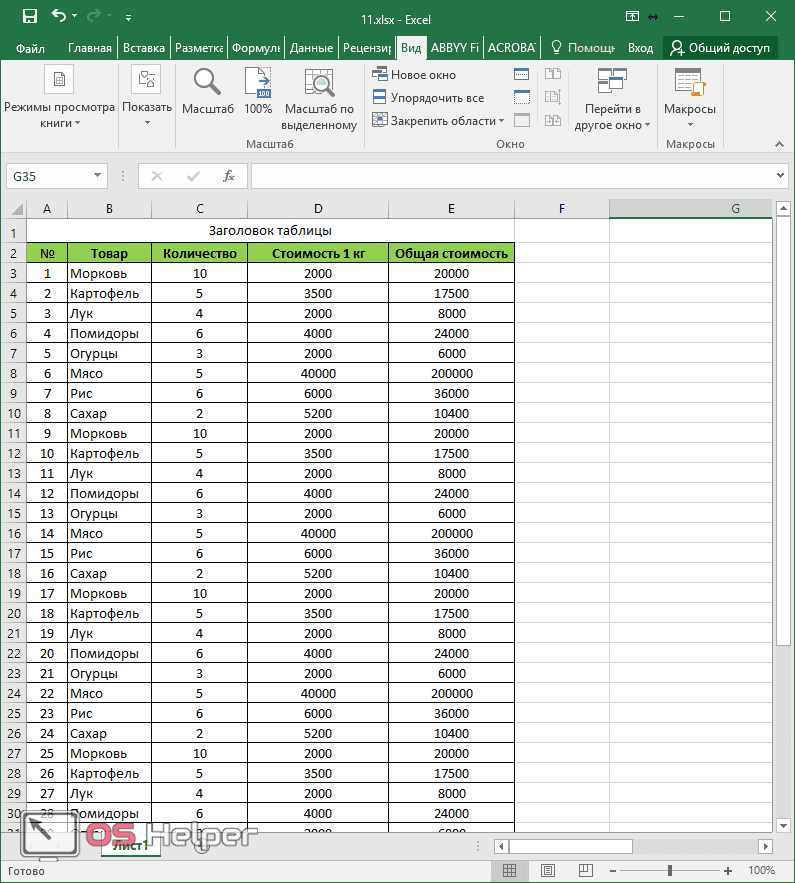Open Customize Quick Access Toolbar dropdown

128,17
